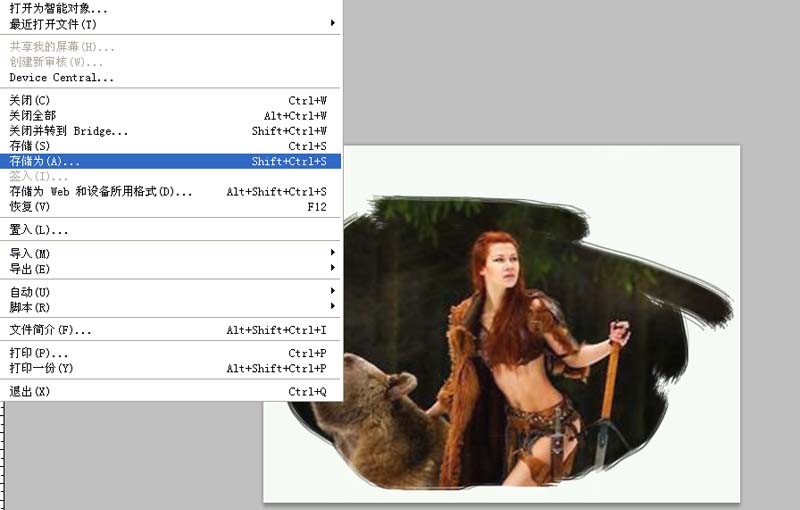Launch Device Central... from the menu
The width and height of the screenshot is (800, 510).
coord(62,77)
